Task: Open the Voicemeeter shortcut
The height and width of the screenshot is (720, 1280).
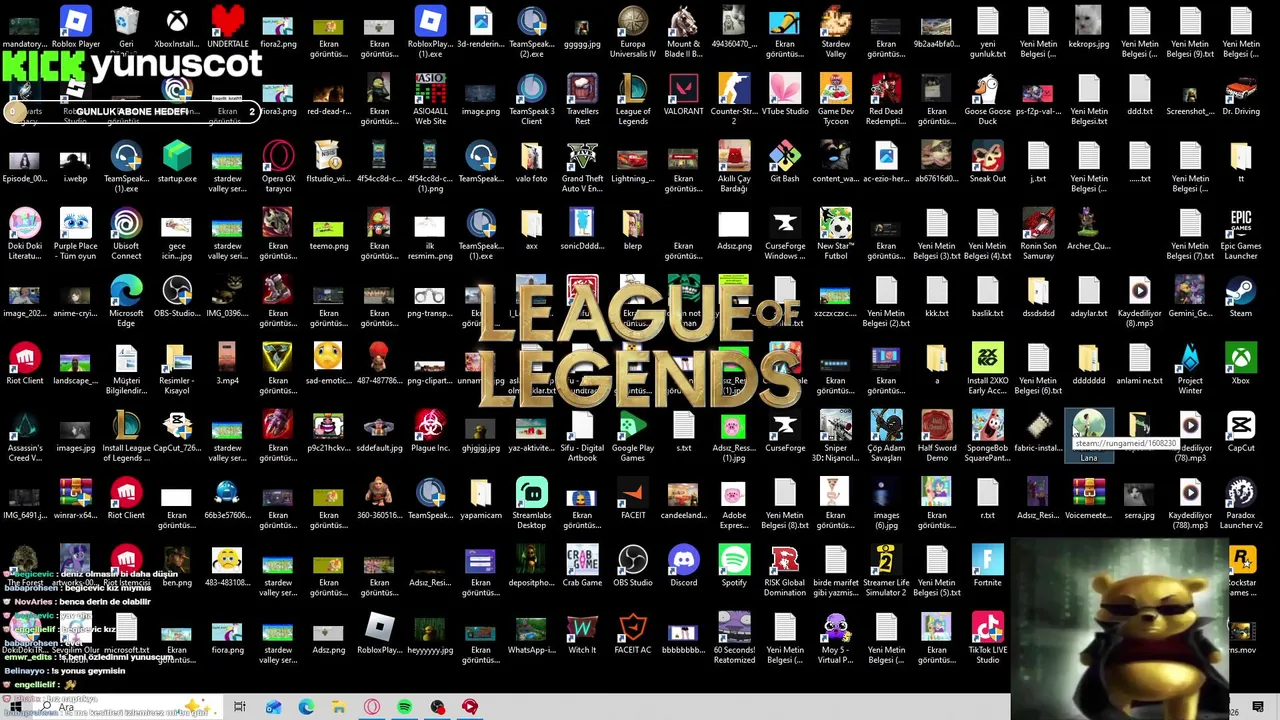Action: [1089, 499]
